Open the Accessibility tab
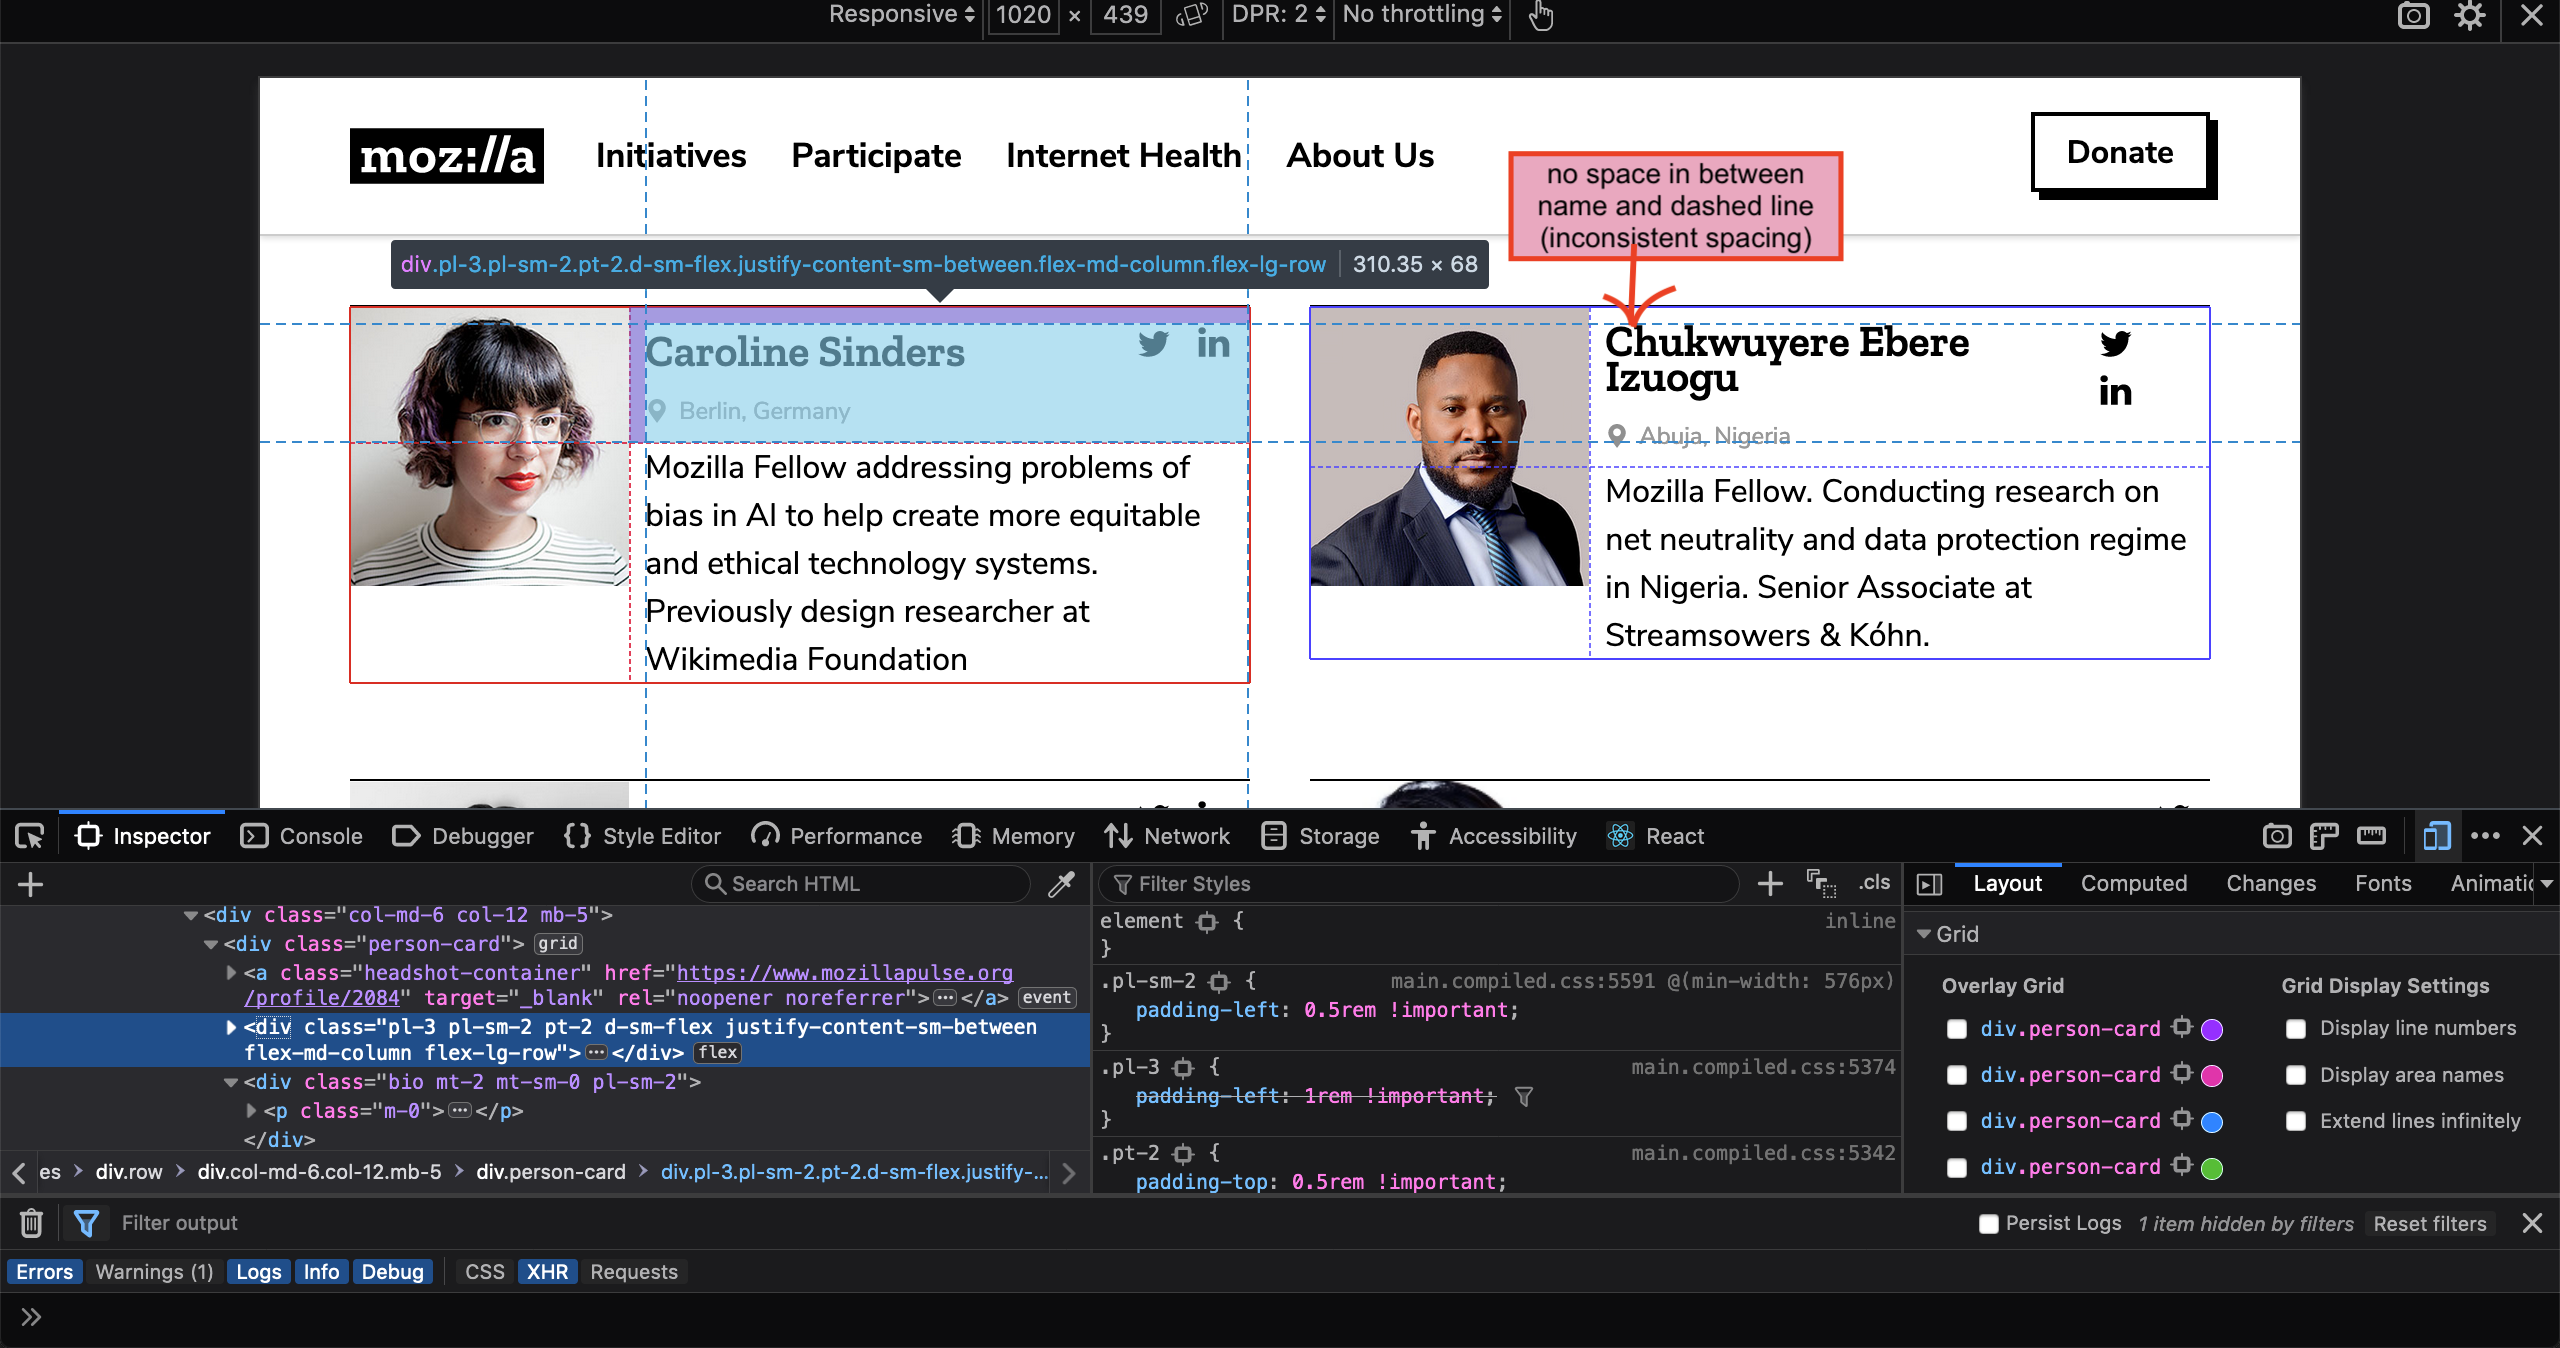Viewport: 2560px width, 1348px height. click(x=1494, y=836)
